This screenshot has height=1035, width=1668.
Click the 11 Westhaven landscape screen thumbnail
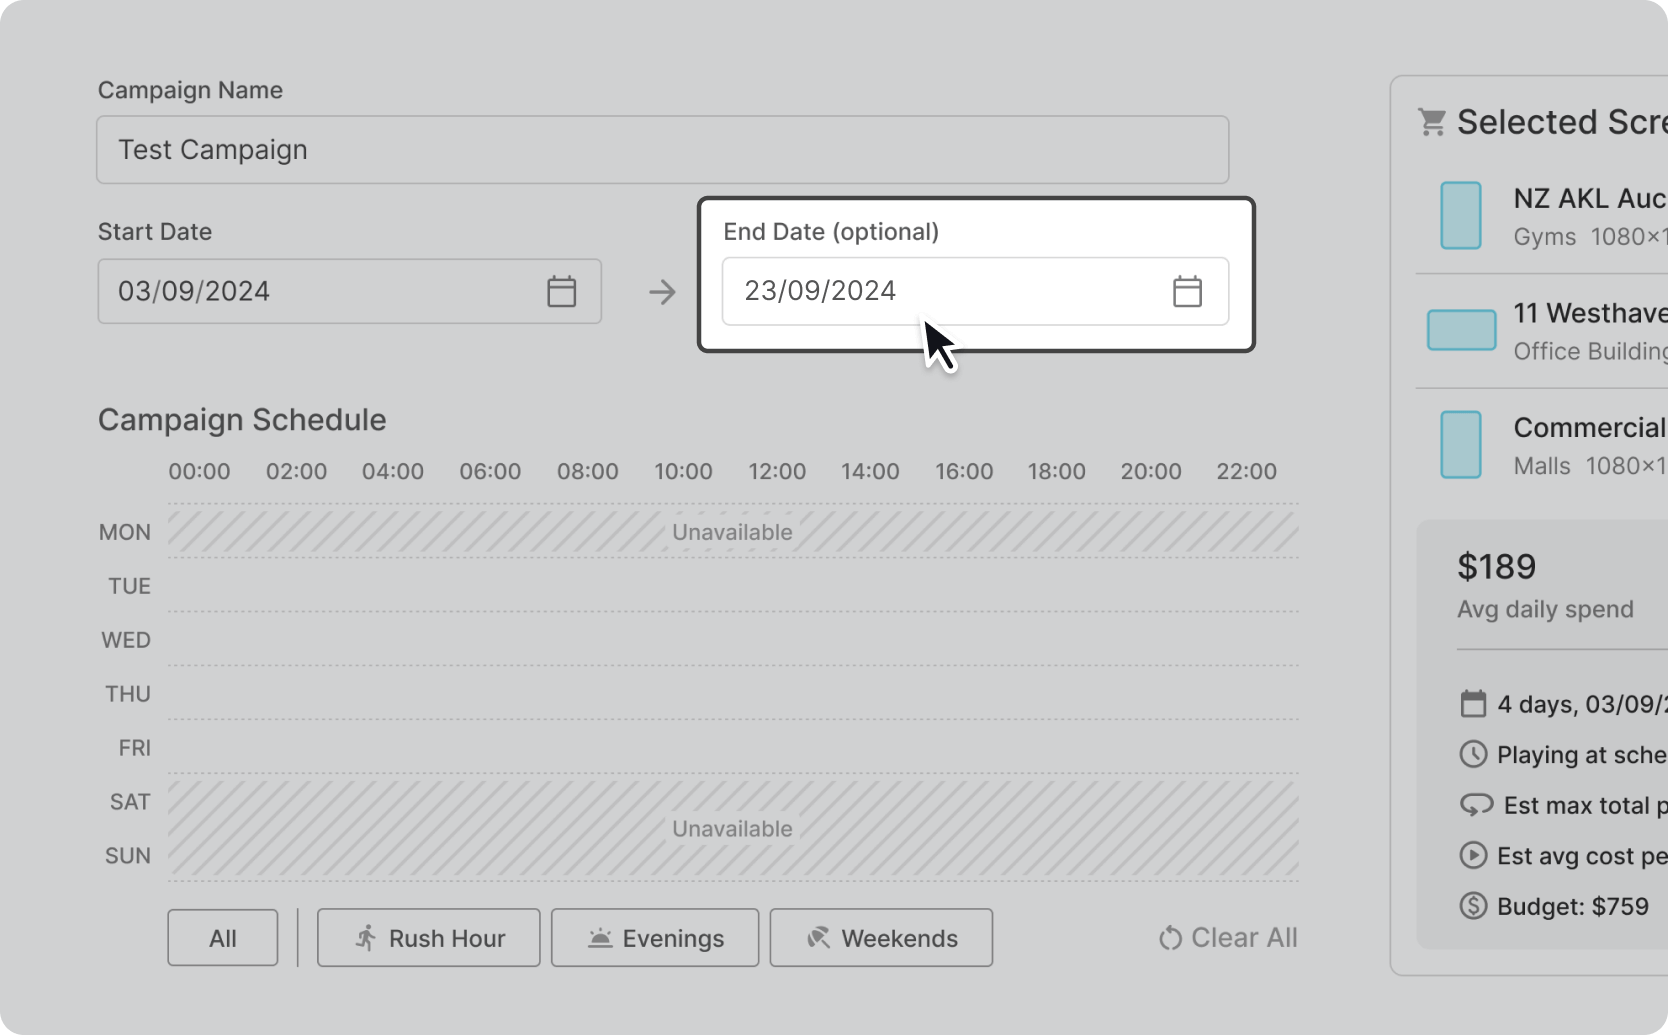point(1461,330)
